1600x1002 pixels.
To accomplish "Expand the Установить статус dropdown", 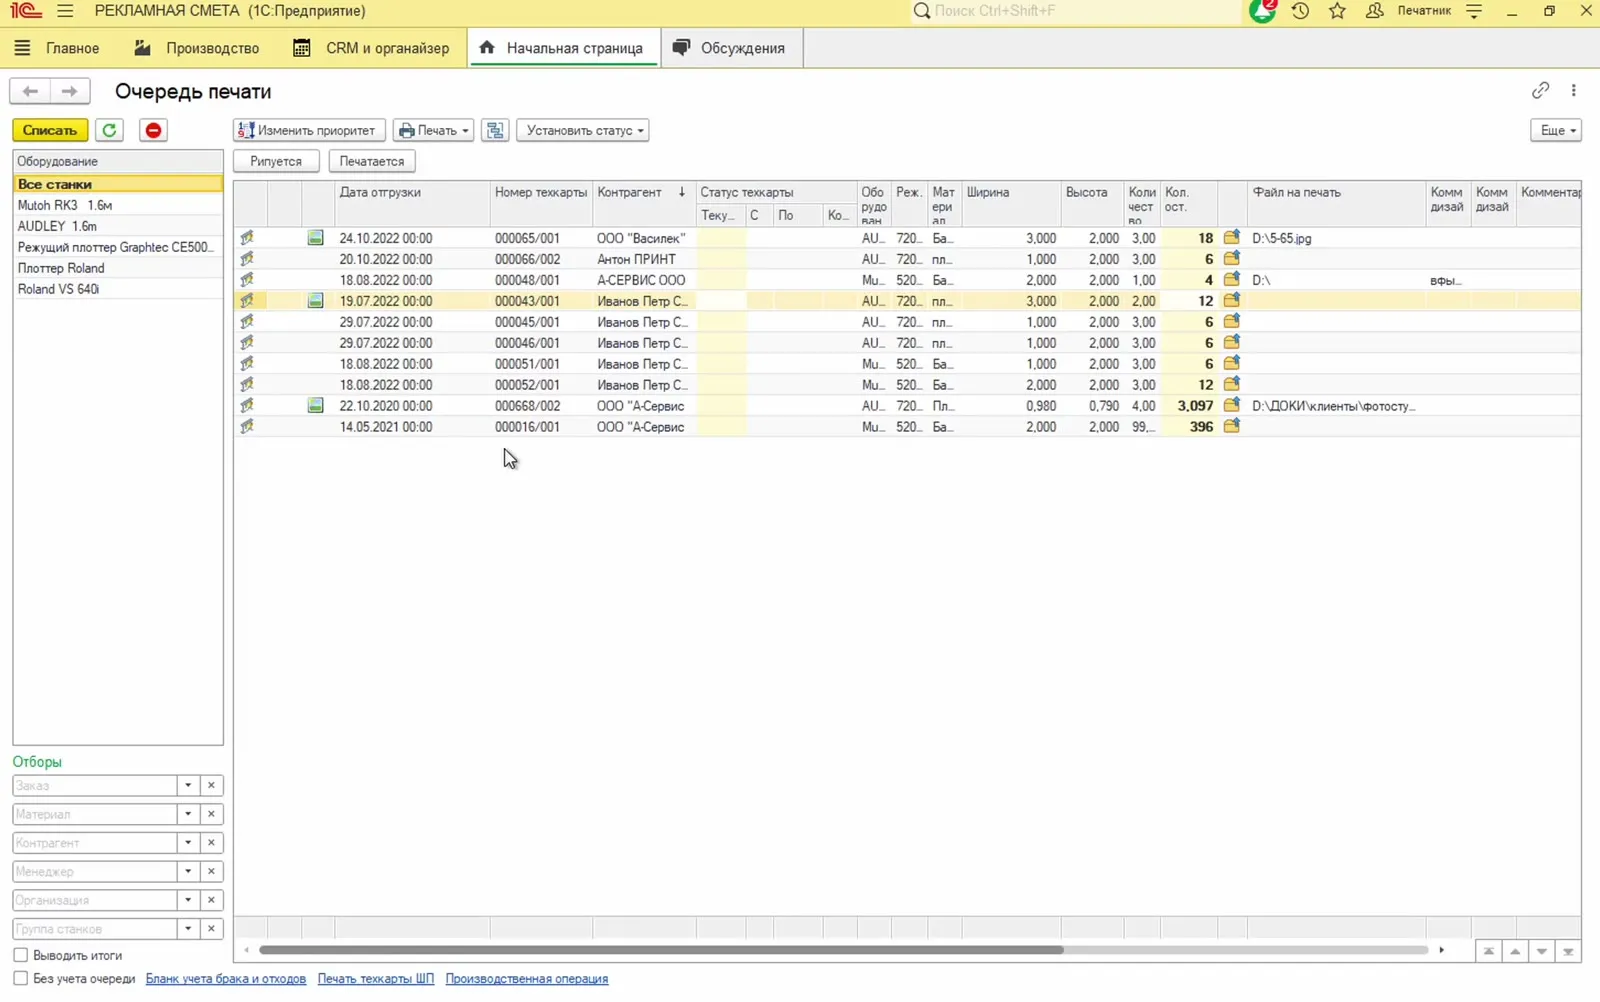I will [x=583, y=130].
